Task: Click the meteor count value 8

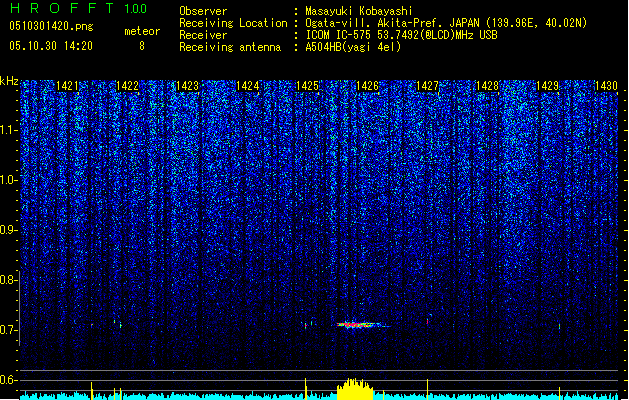Action: pyautogui.click(x=142, y=46)
